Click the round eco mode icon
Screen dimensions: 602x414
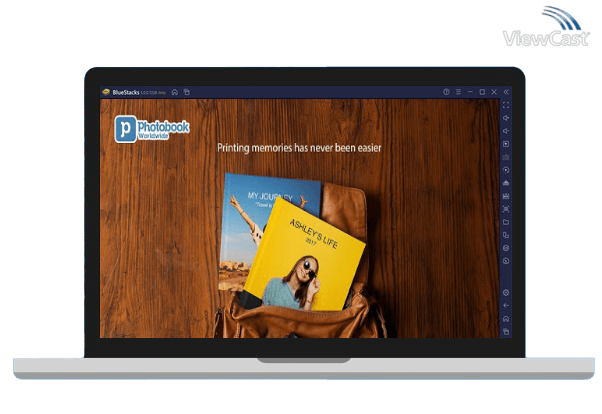(506, 261)
